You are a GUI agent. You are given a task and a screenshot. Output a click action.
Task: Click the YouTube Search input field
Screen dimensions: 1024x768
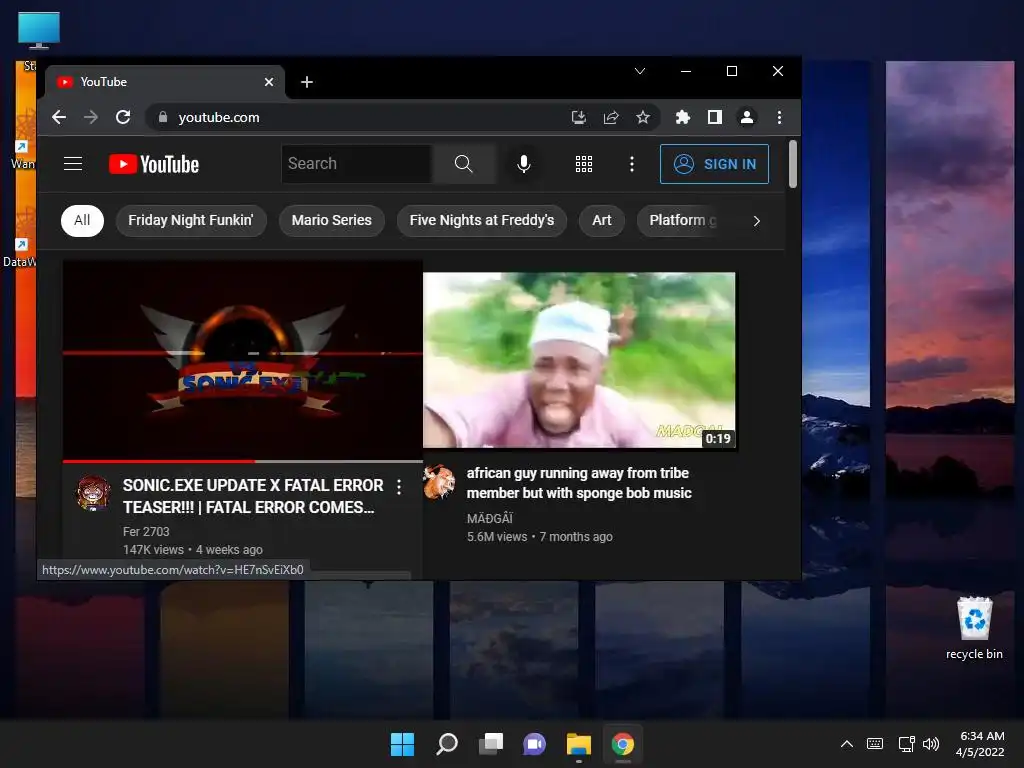pyautogui.click(x=357, y=164)
